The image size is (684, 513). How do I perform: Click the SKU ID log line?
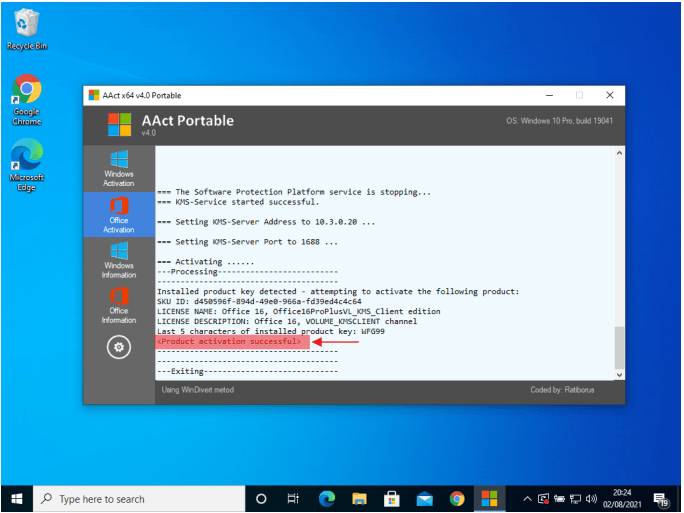(259, 301)
